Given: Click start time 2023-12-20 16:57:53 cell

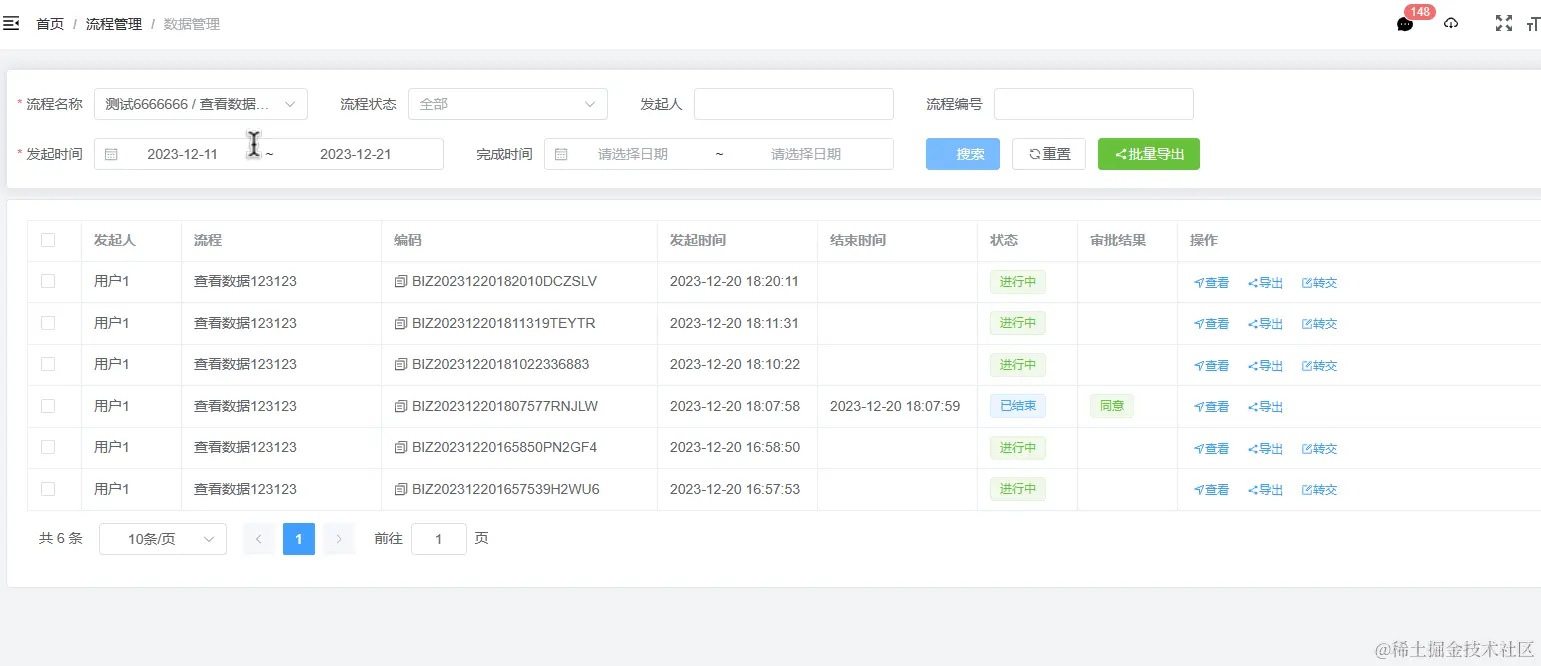Looking at the screenshot, I should point(735,489).
